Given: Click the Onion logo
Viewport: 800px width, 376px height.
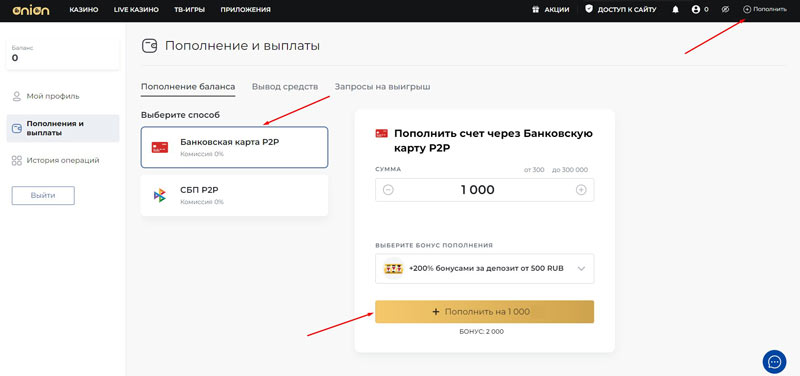Looking at the screenshot, I should coord(31,10).
